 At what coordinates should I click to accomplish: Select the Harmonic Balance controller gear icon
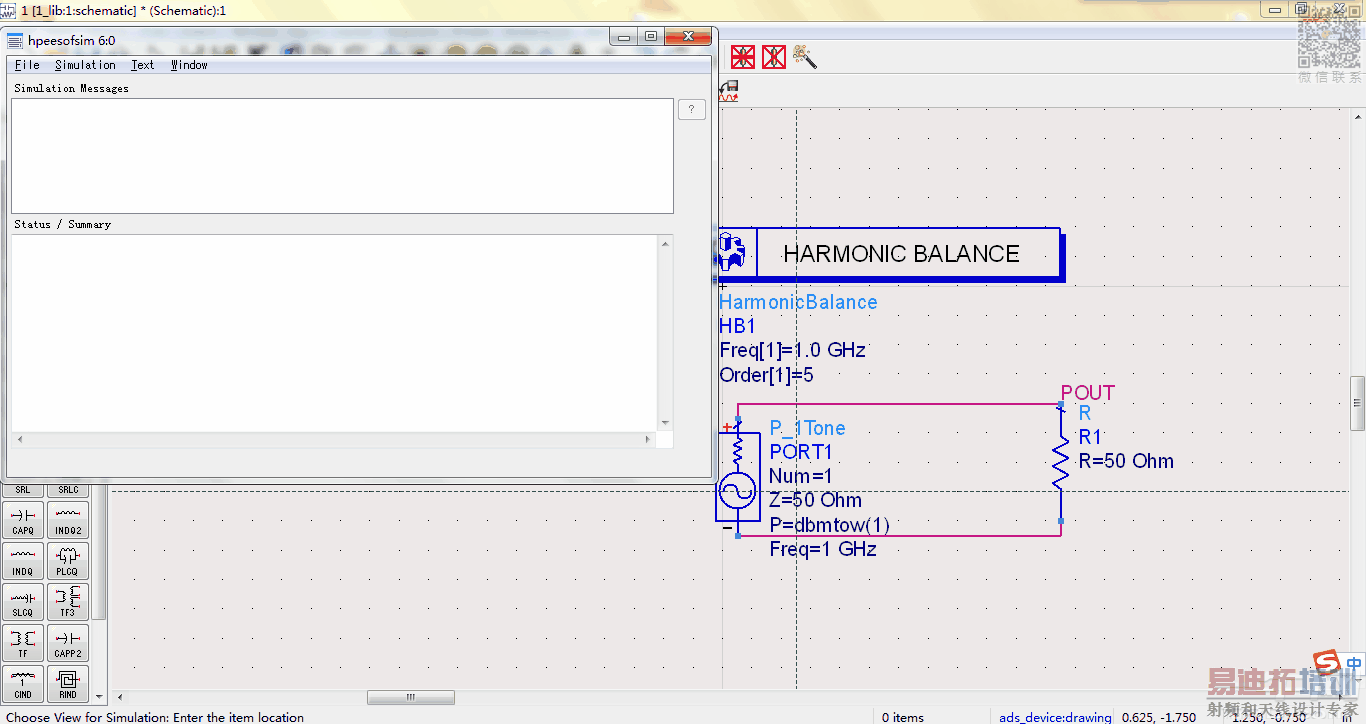(732, 253)
